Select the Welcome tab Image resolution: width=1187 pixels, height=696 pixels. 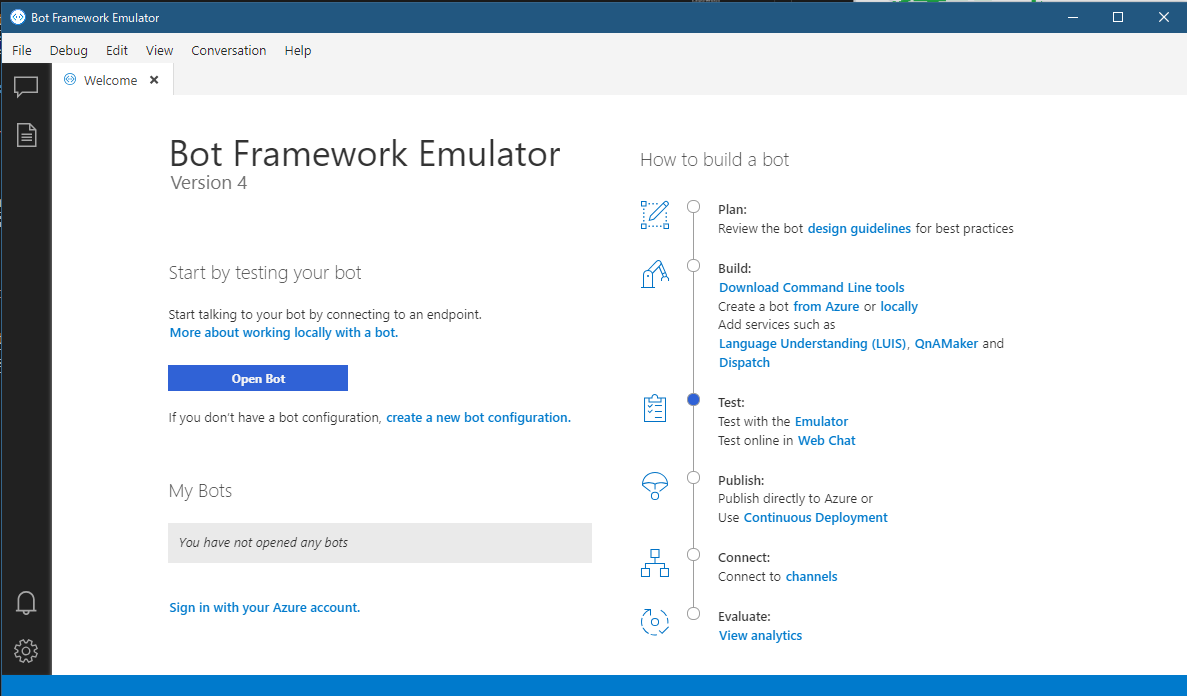tap(111, 80)
